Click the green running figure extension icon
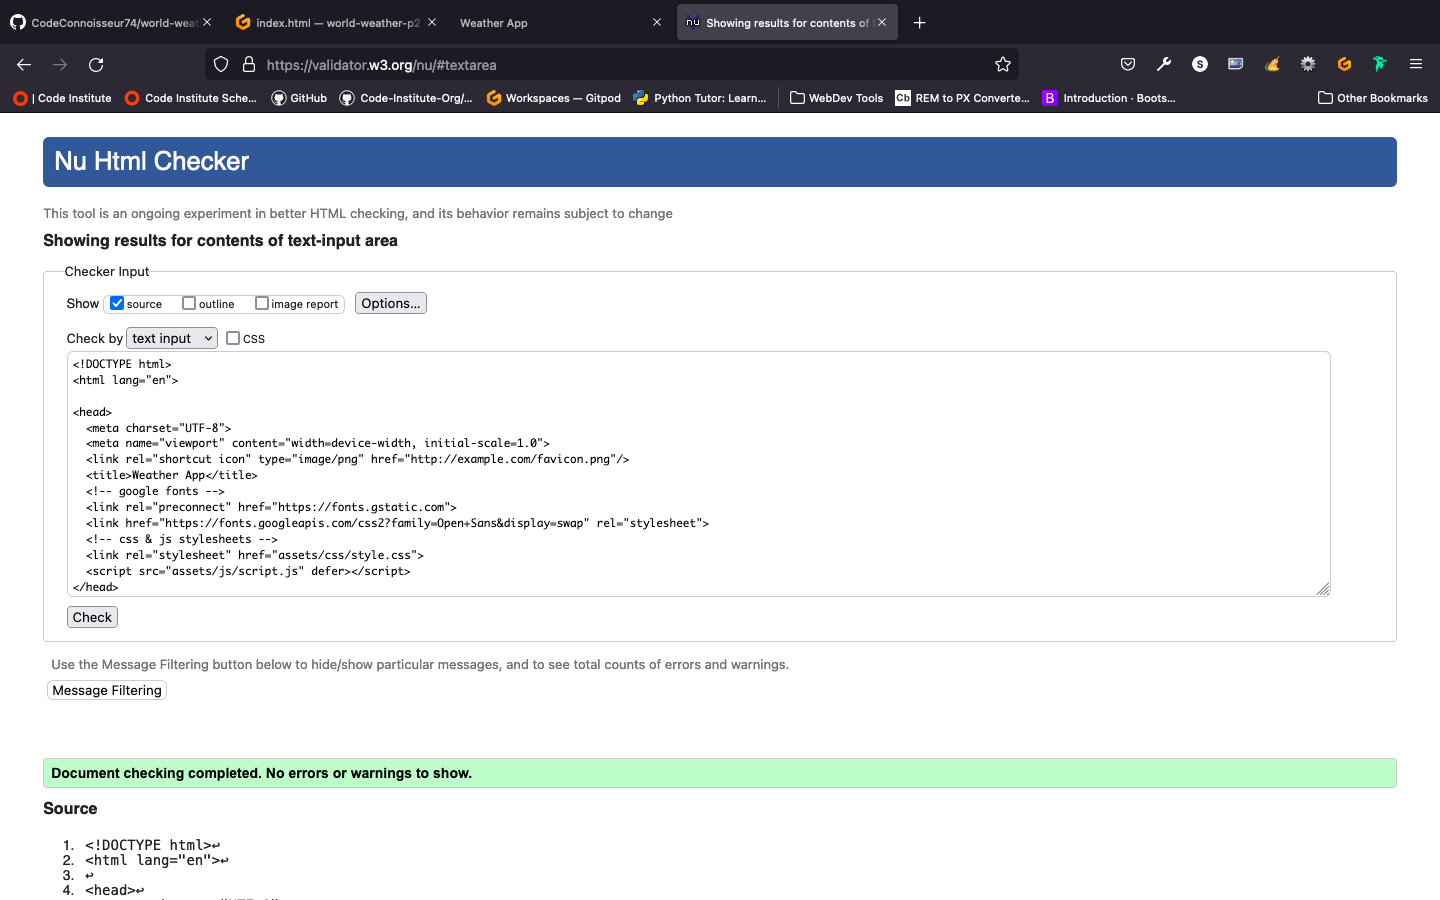This screenshot has width=1440, height=900. [1380, 65]
